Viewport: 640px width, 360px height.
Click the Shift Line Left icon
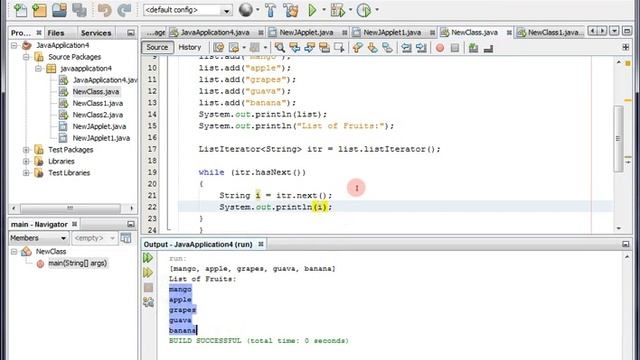click(406, 48)
